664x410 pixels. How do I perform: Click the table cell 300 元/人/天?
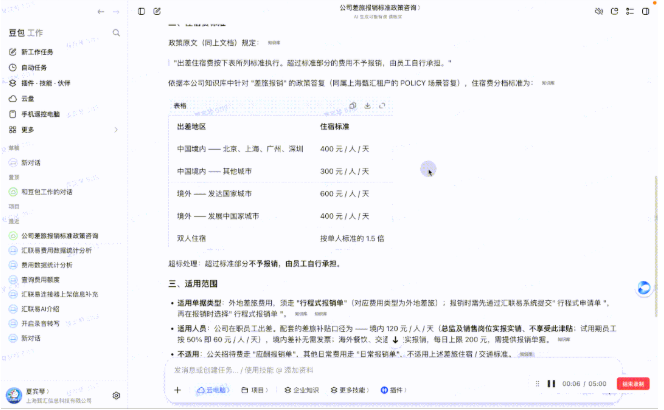(344, 172)
